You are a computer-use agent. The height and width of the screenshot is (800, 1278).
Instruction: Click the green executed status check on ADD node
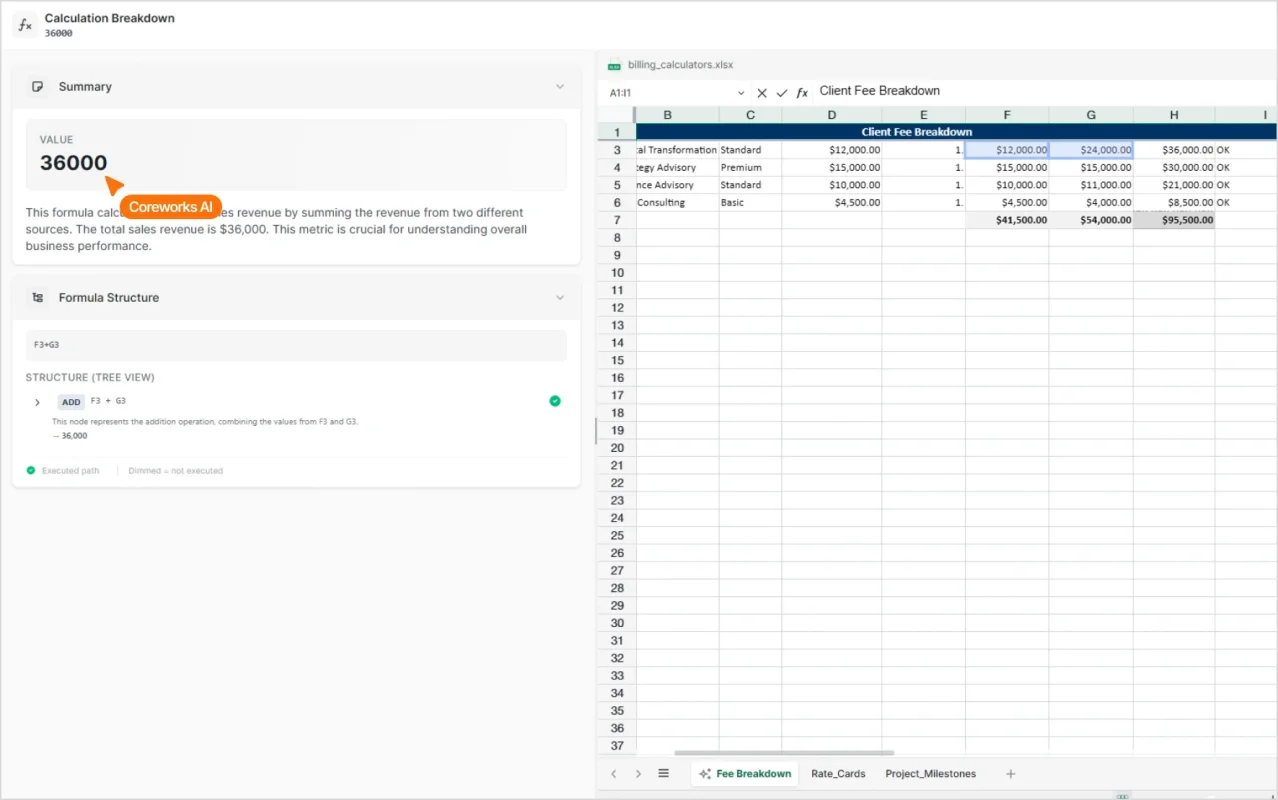pos(555,401)
